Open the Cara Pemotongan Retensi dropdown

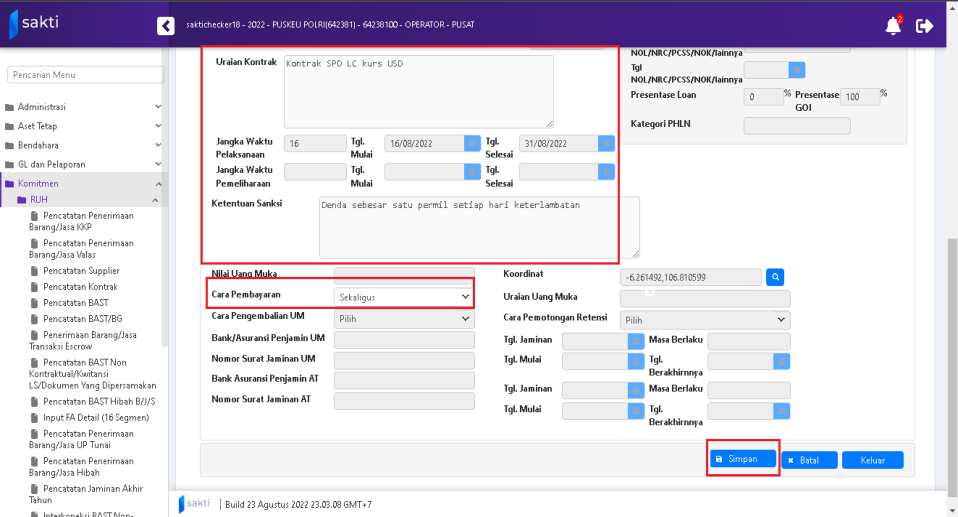(705, 320)
